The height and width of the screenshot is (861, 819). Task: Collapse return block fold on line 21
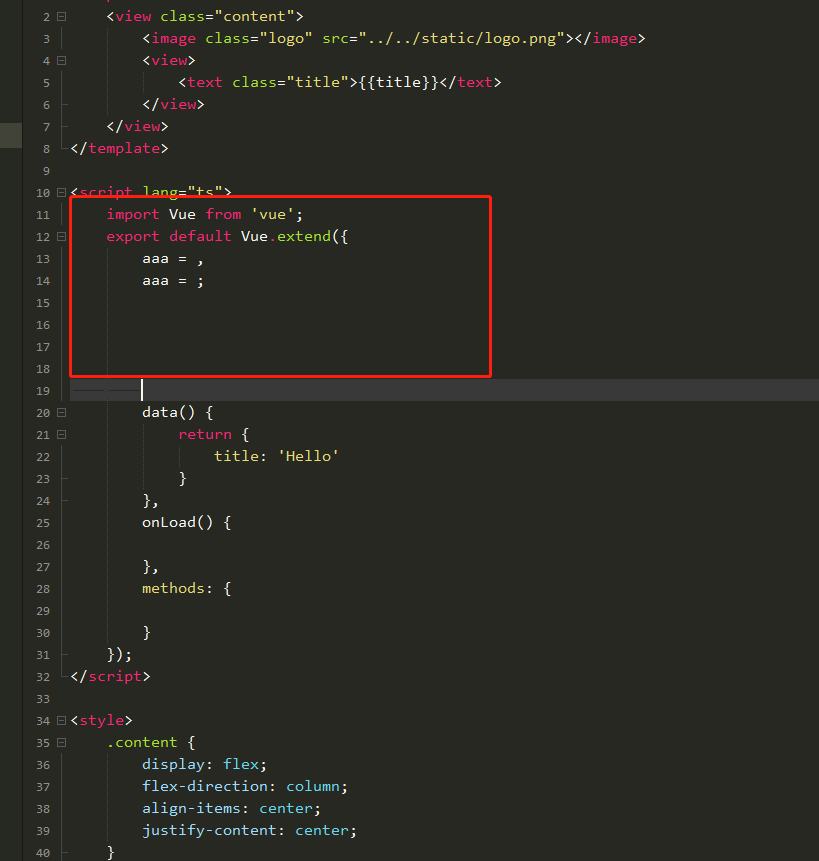pos(61,434)
